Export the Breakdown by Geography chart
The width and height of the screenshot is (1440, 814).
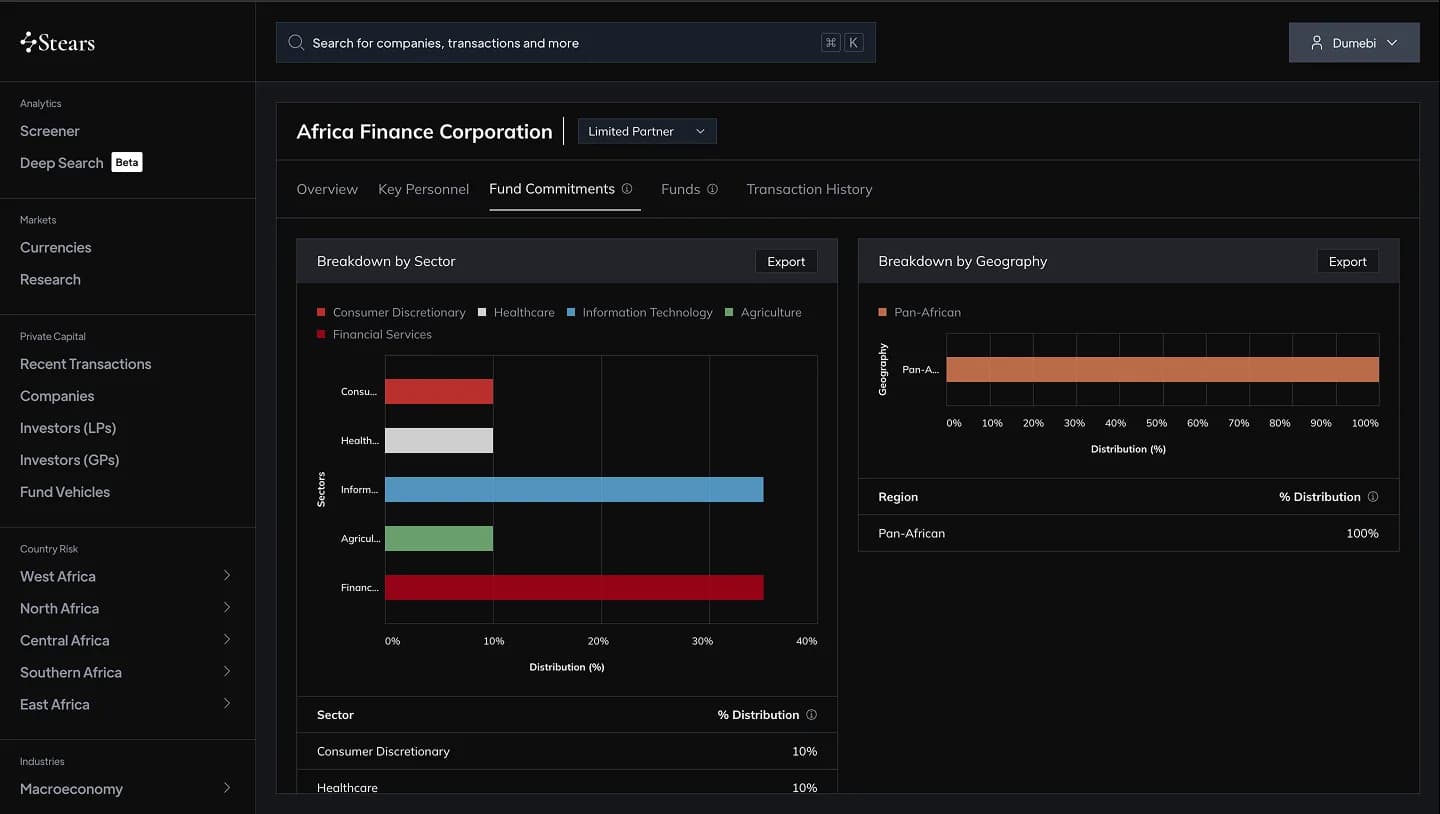[1348, 261]
